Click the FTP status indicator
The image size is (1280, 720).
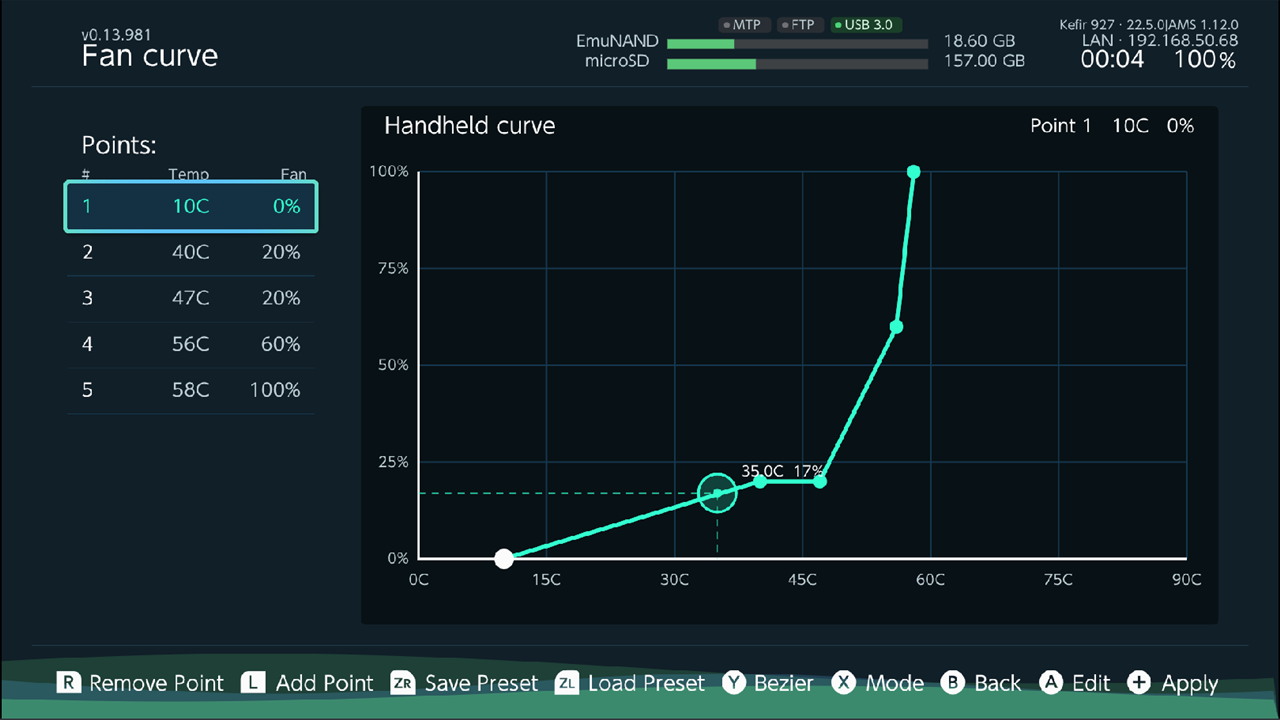click(x=799, y=24)
